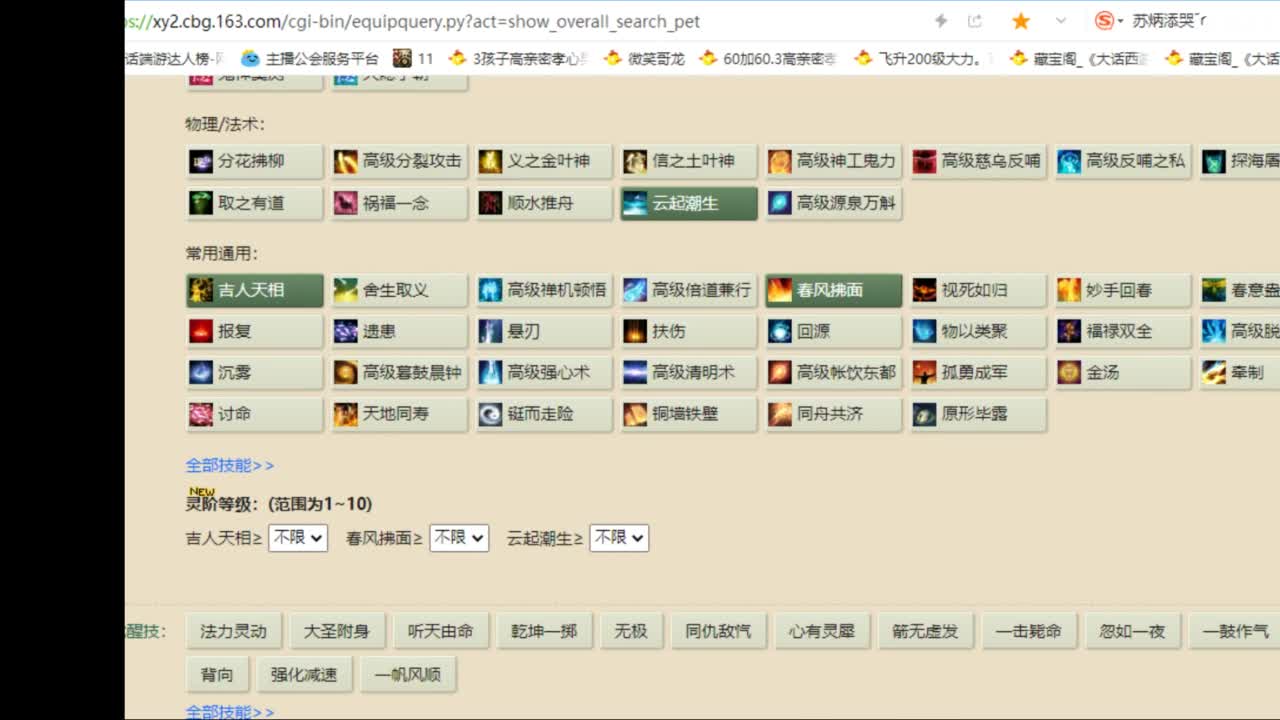Toggle the 同仇敌忾 awakening skill

point(718,631)
